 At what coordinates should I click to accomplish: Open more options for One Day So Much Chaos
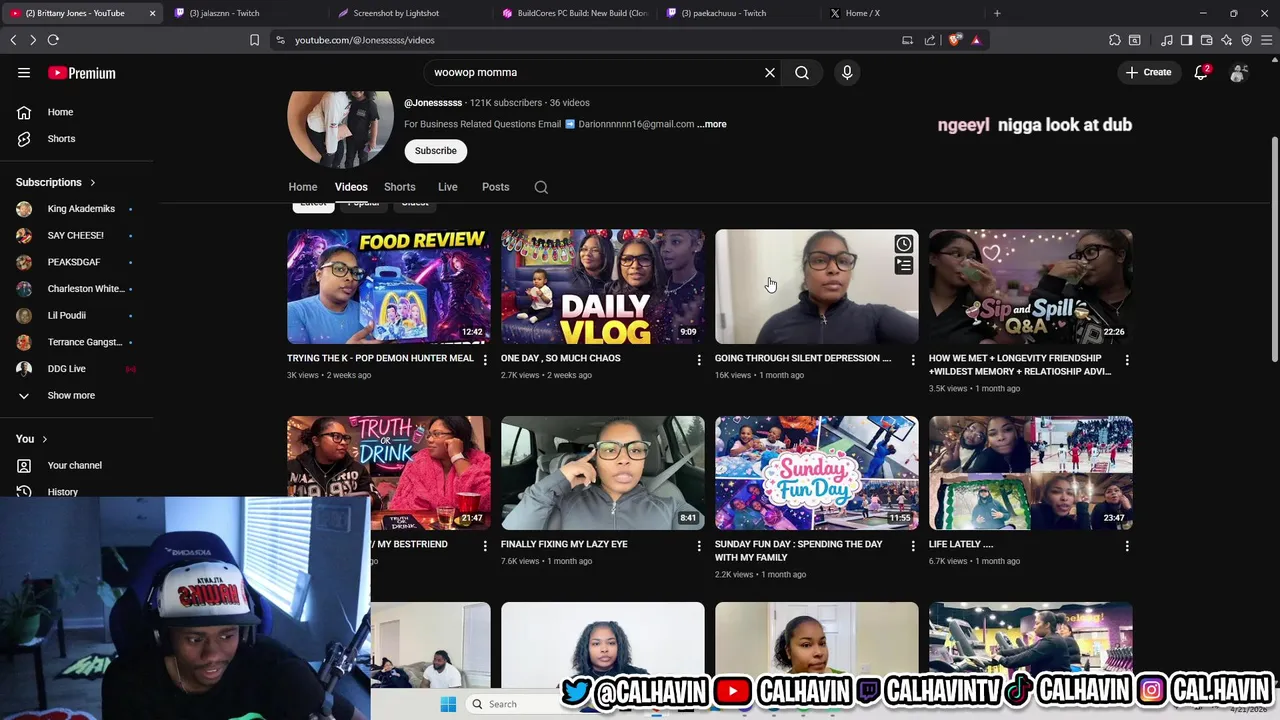coord(699,360)
